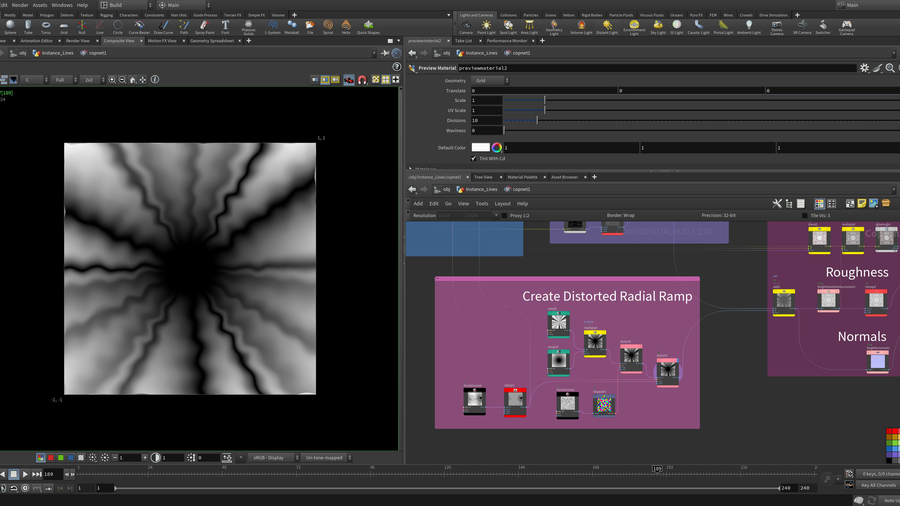900x506 pixels.
Task: Open the parameter gear menu for previewmaterial2
Action: 864,68
